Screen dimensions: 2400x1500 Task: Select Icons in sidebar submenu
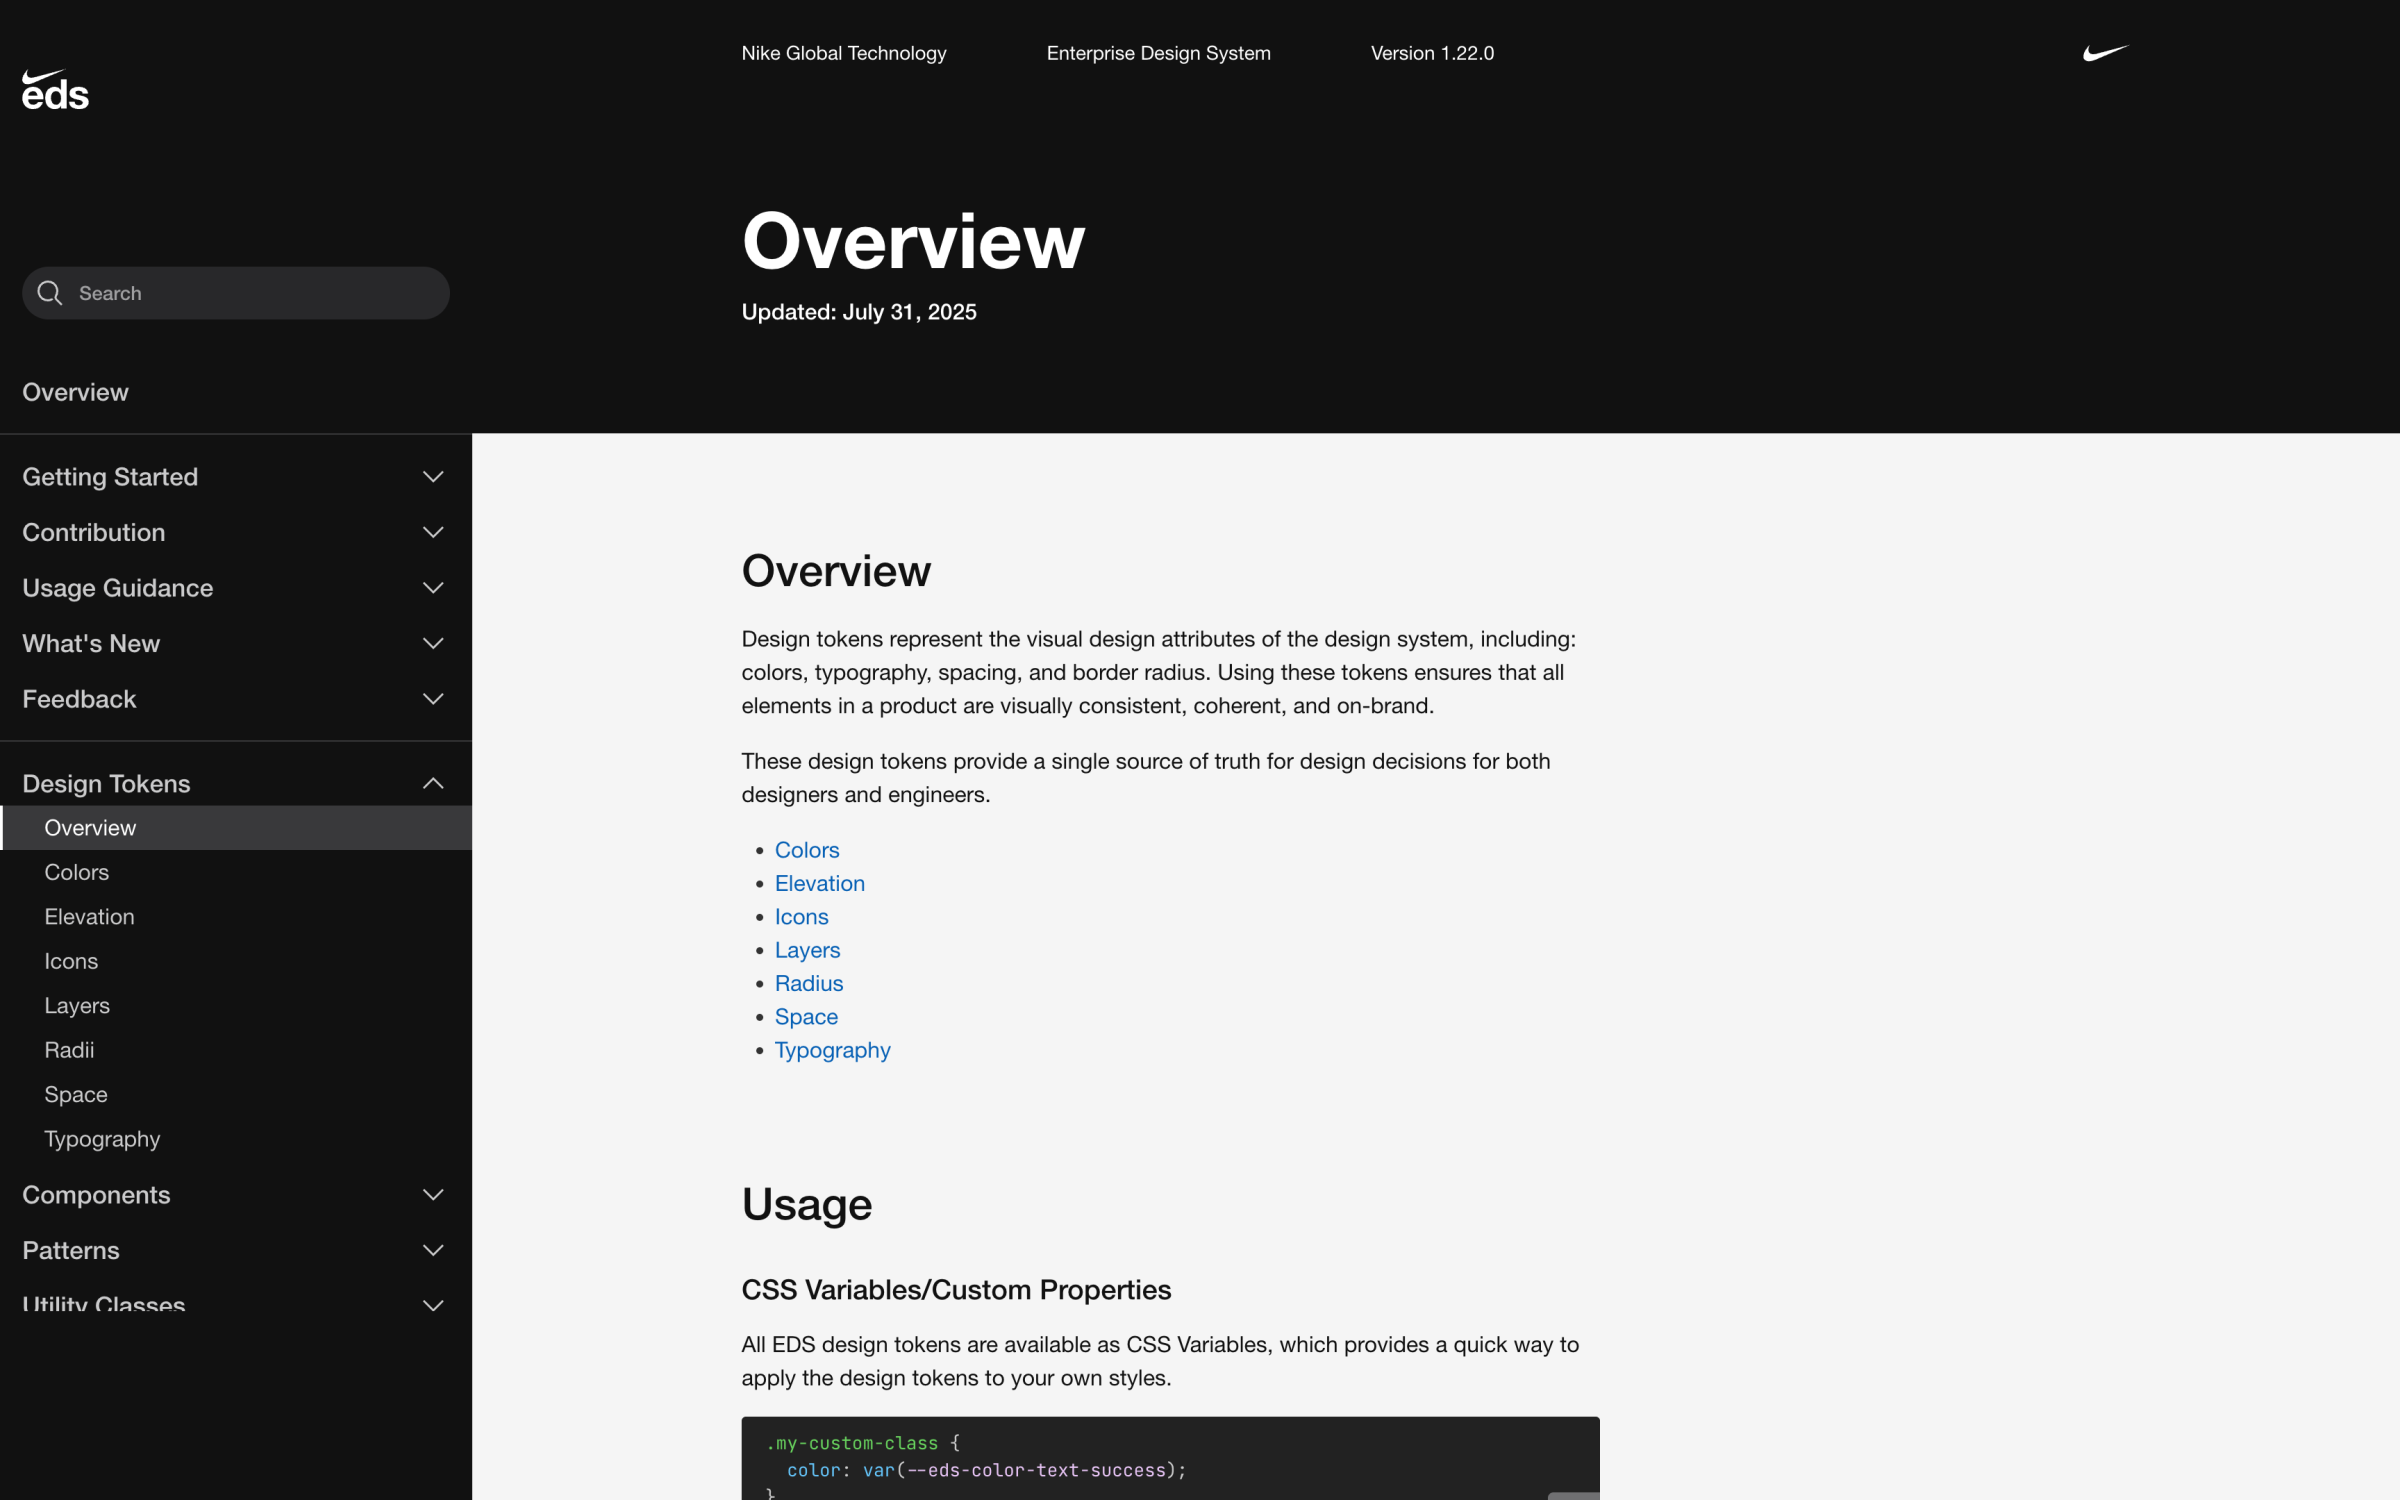[71, 961]
